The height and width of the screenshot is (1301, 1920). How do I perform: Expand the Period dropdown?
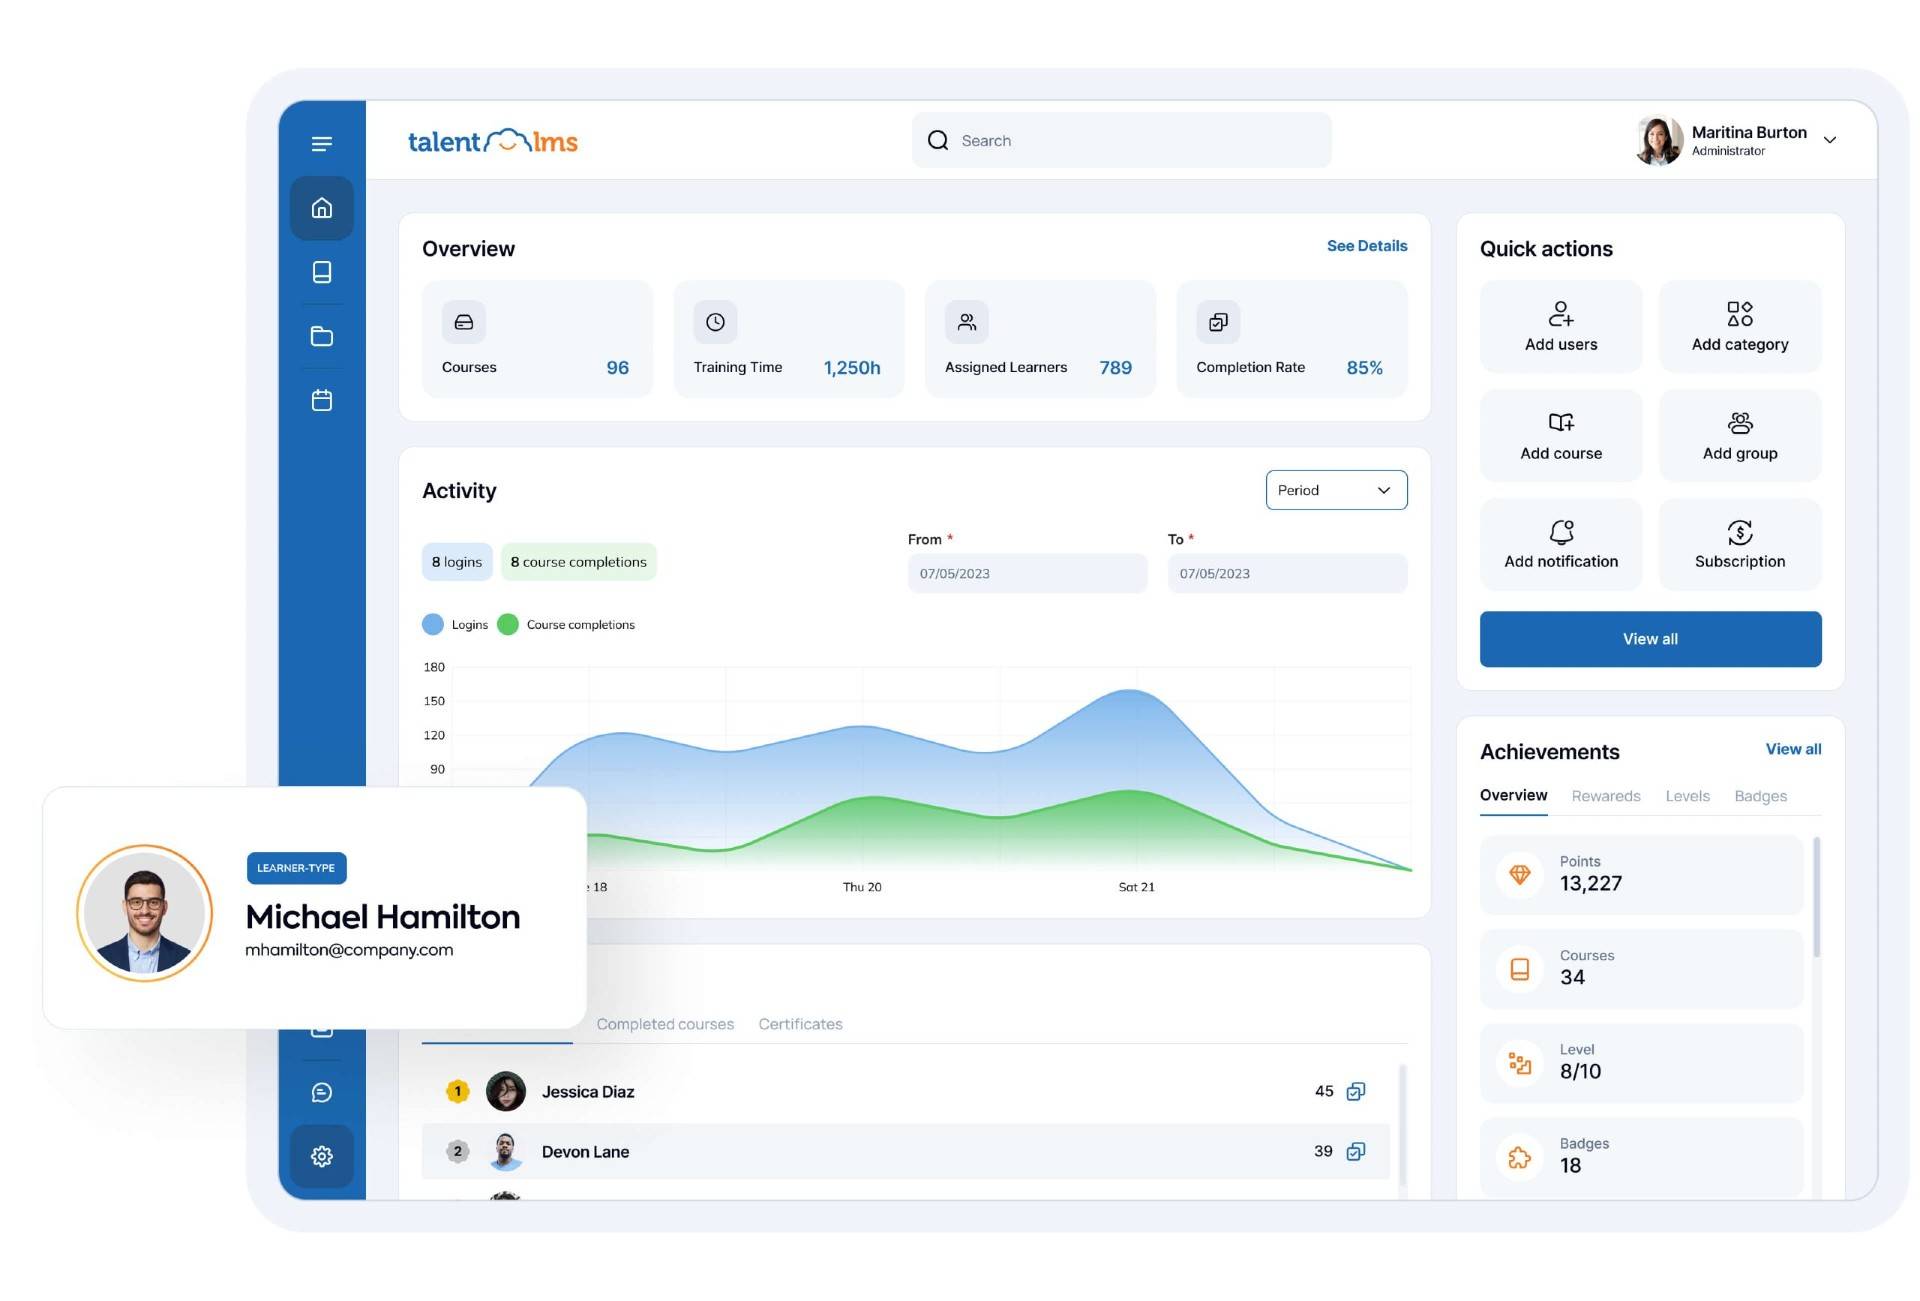[1335, 490]
